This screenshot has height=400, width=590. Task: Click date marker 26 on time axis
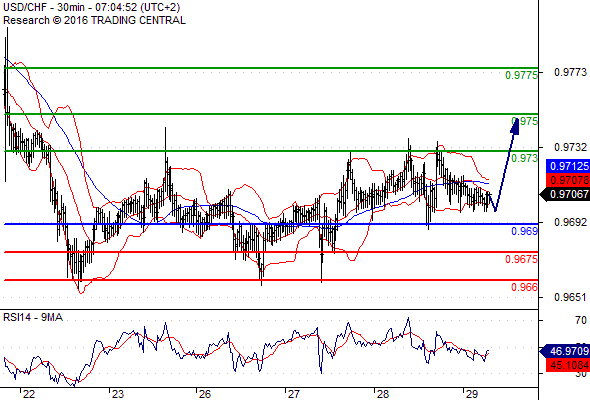tap(205, 394)
